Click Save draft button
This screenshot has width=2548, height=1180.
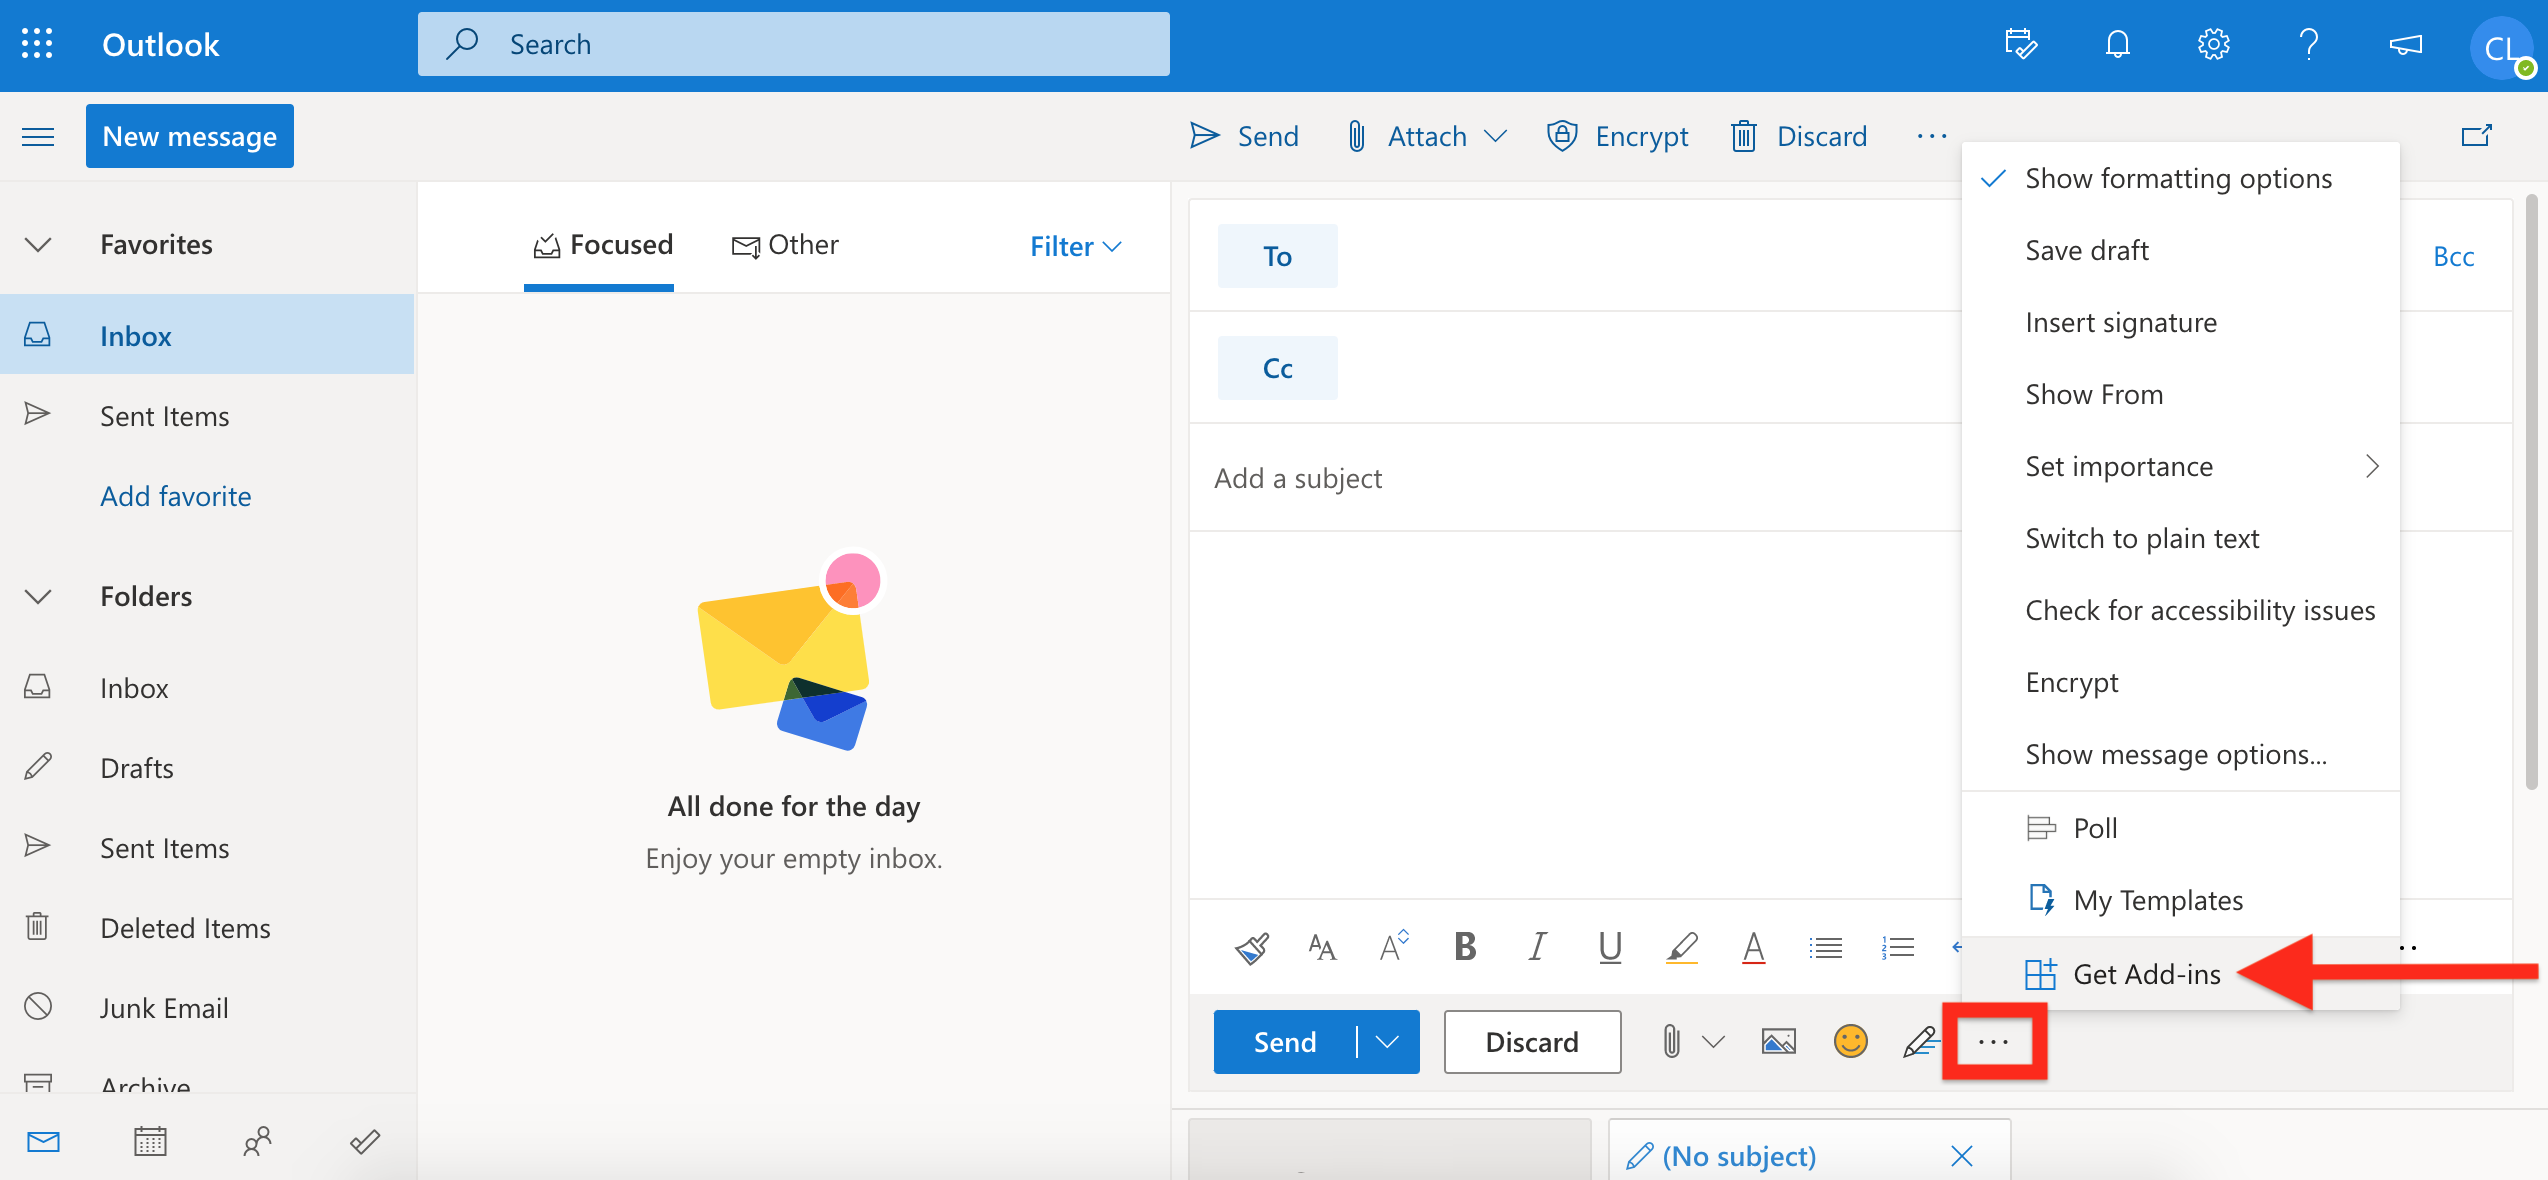point(2086,249)
